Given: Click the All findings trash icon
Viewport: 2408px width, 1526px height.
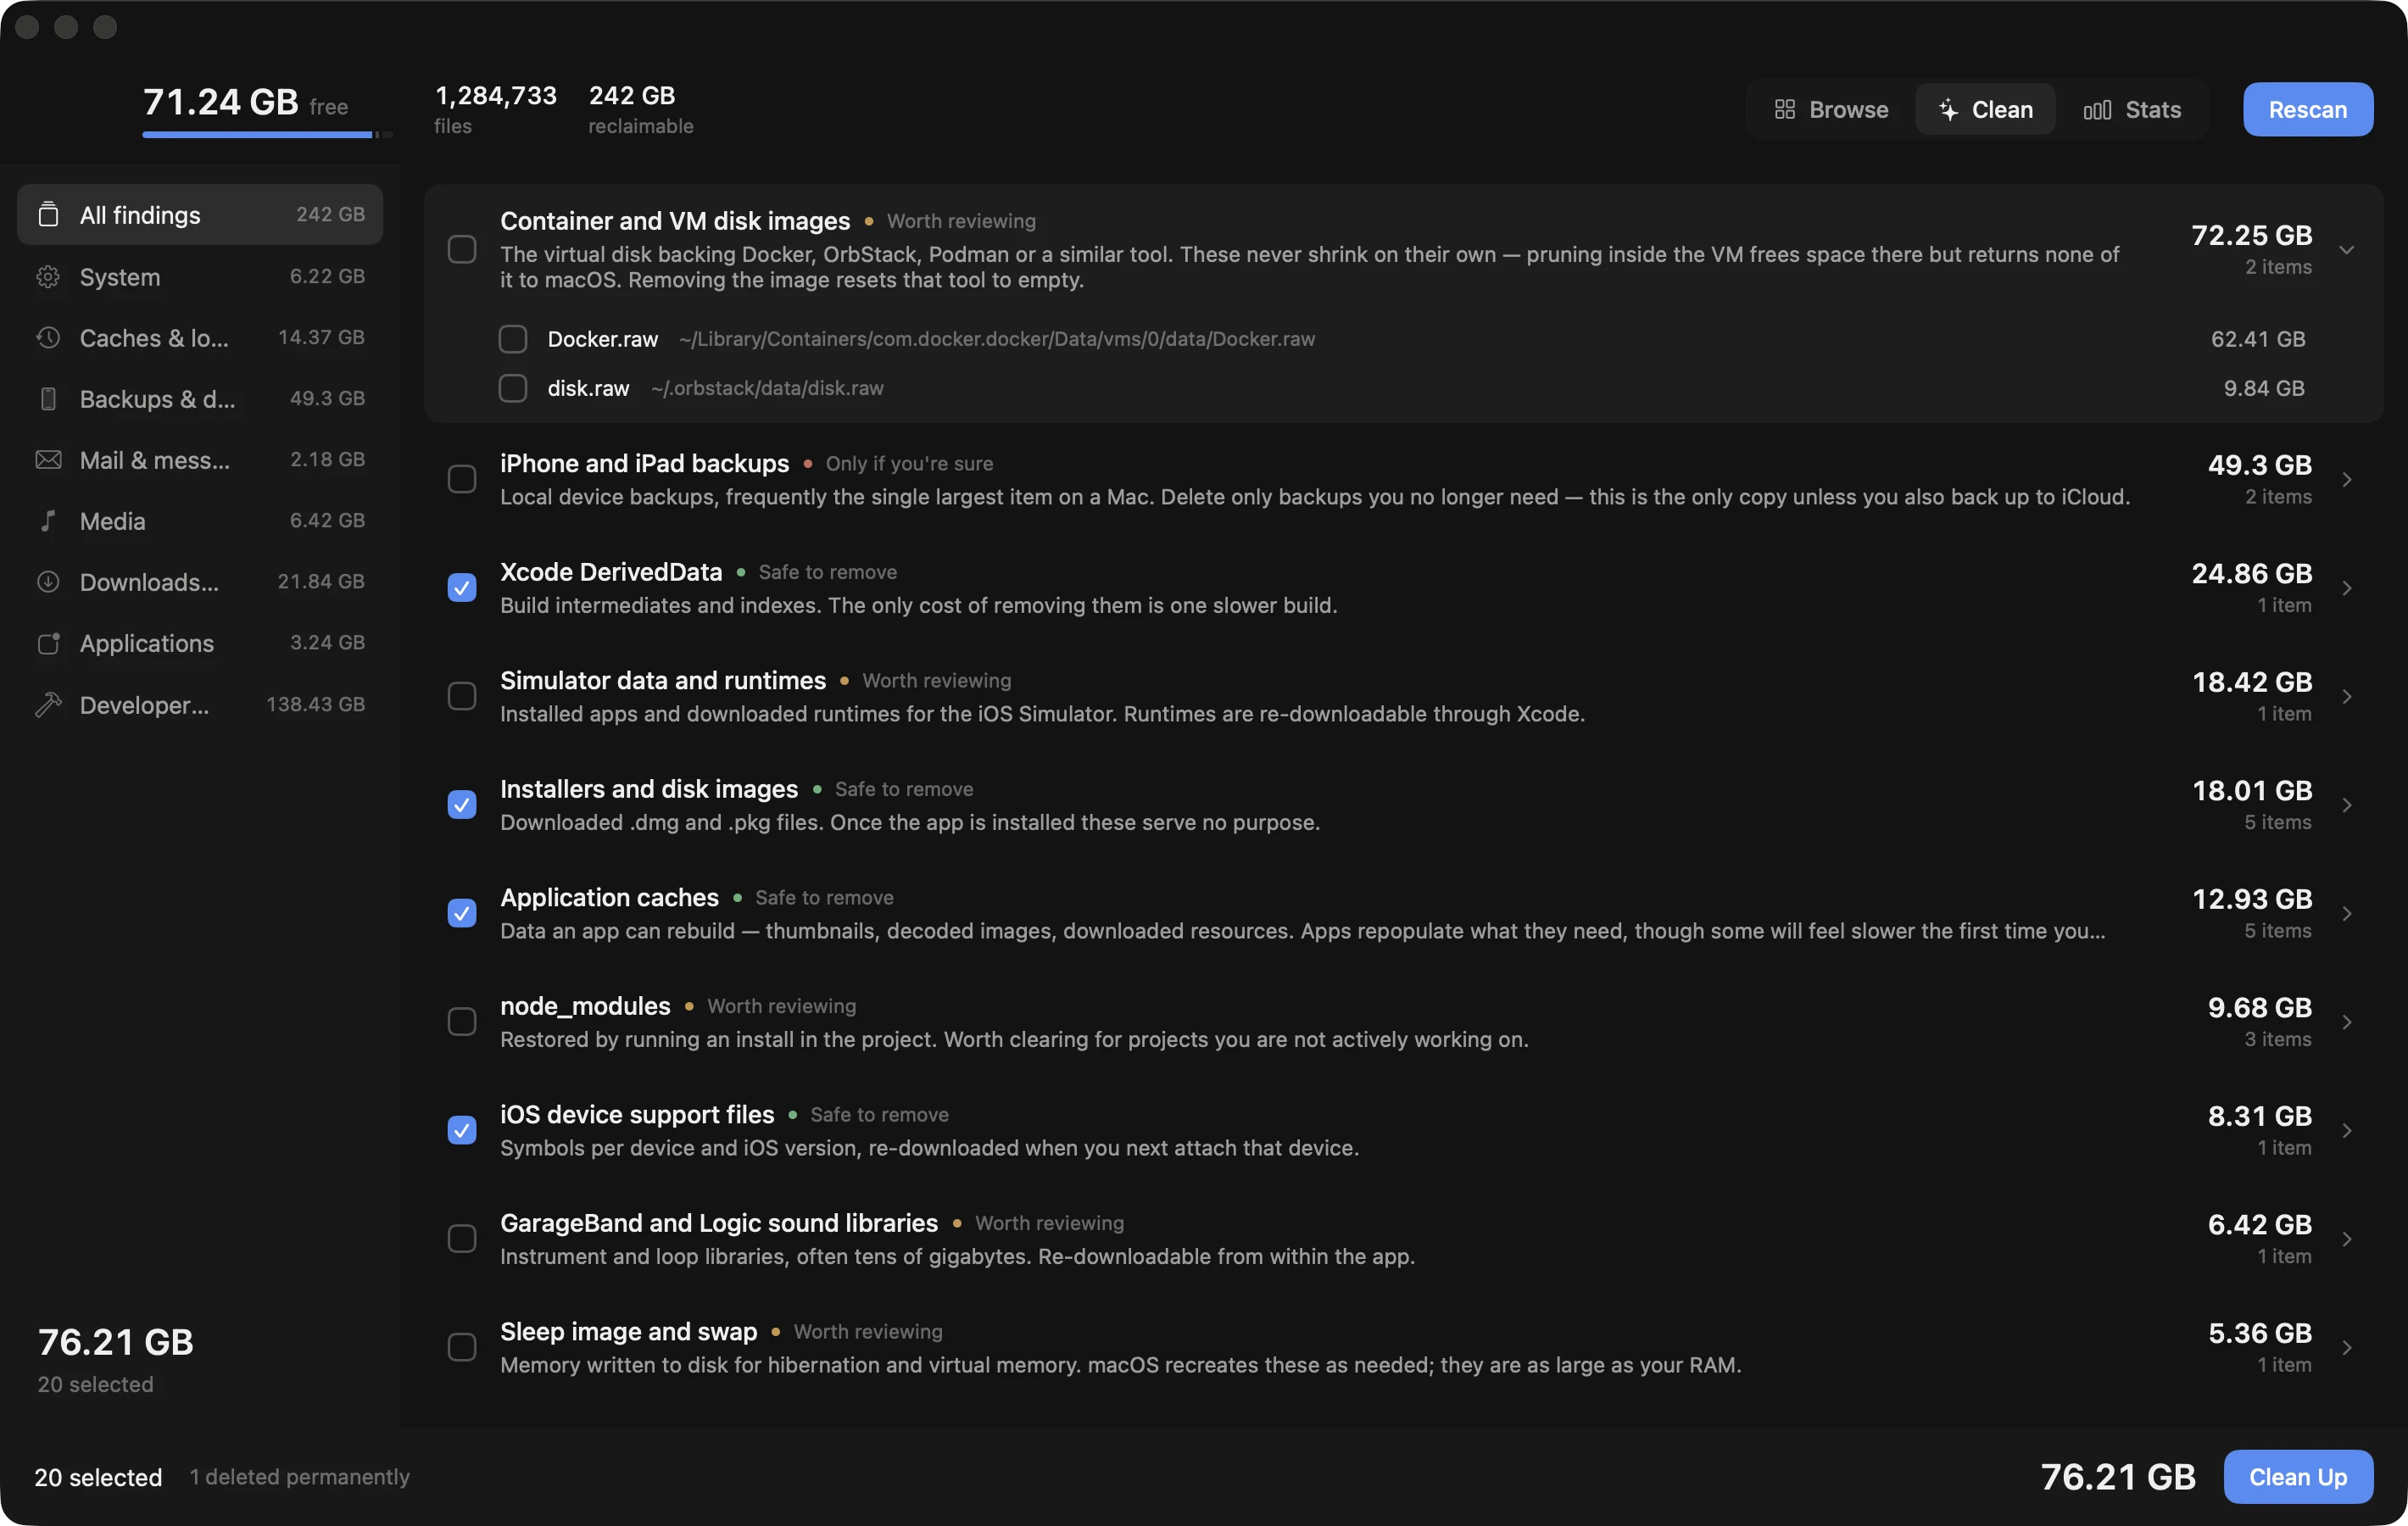Looking at the screenshot, I should 48,215.
